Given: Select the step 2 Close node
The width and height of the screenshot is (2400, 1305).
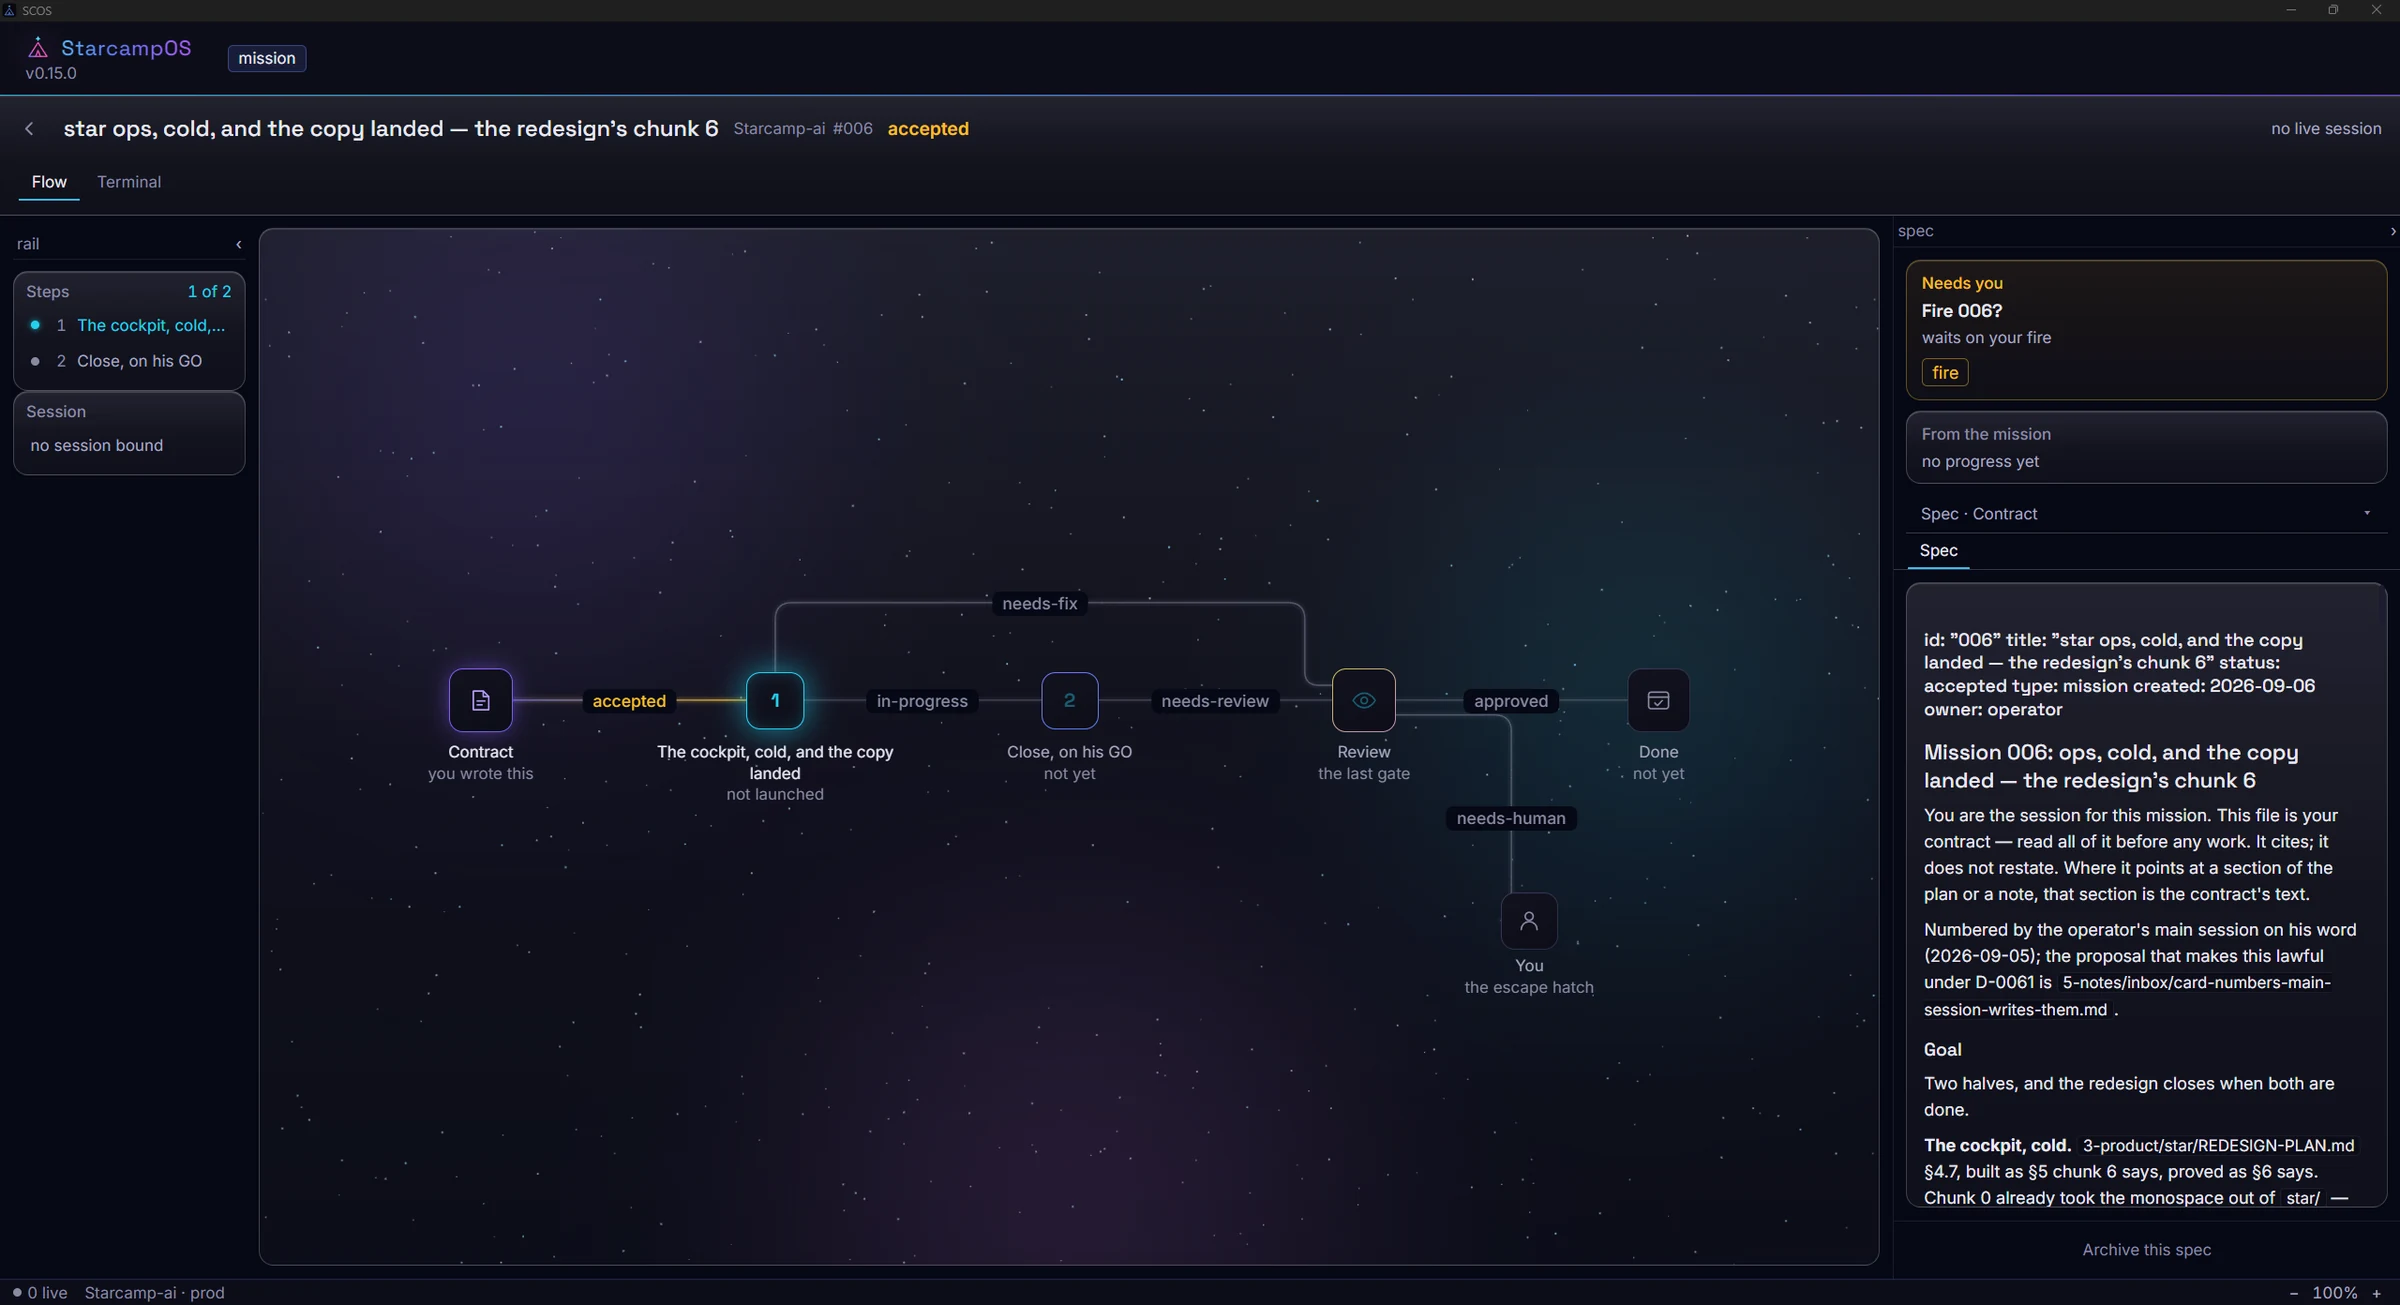Looking at the screenshot, I should click(x=1069, y=700).
